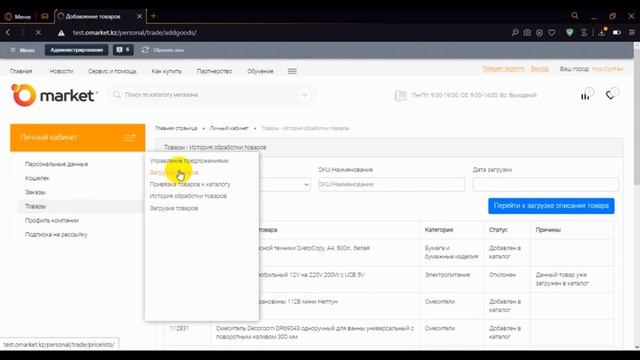Click the browser address bar URL
The height and width of the screenshot is (360, 640).
pyautogui.click(x=135, y=33)
